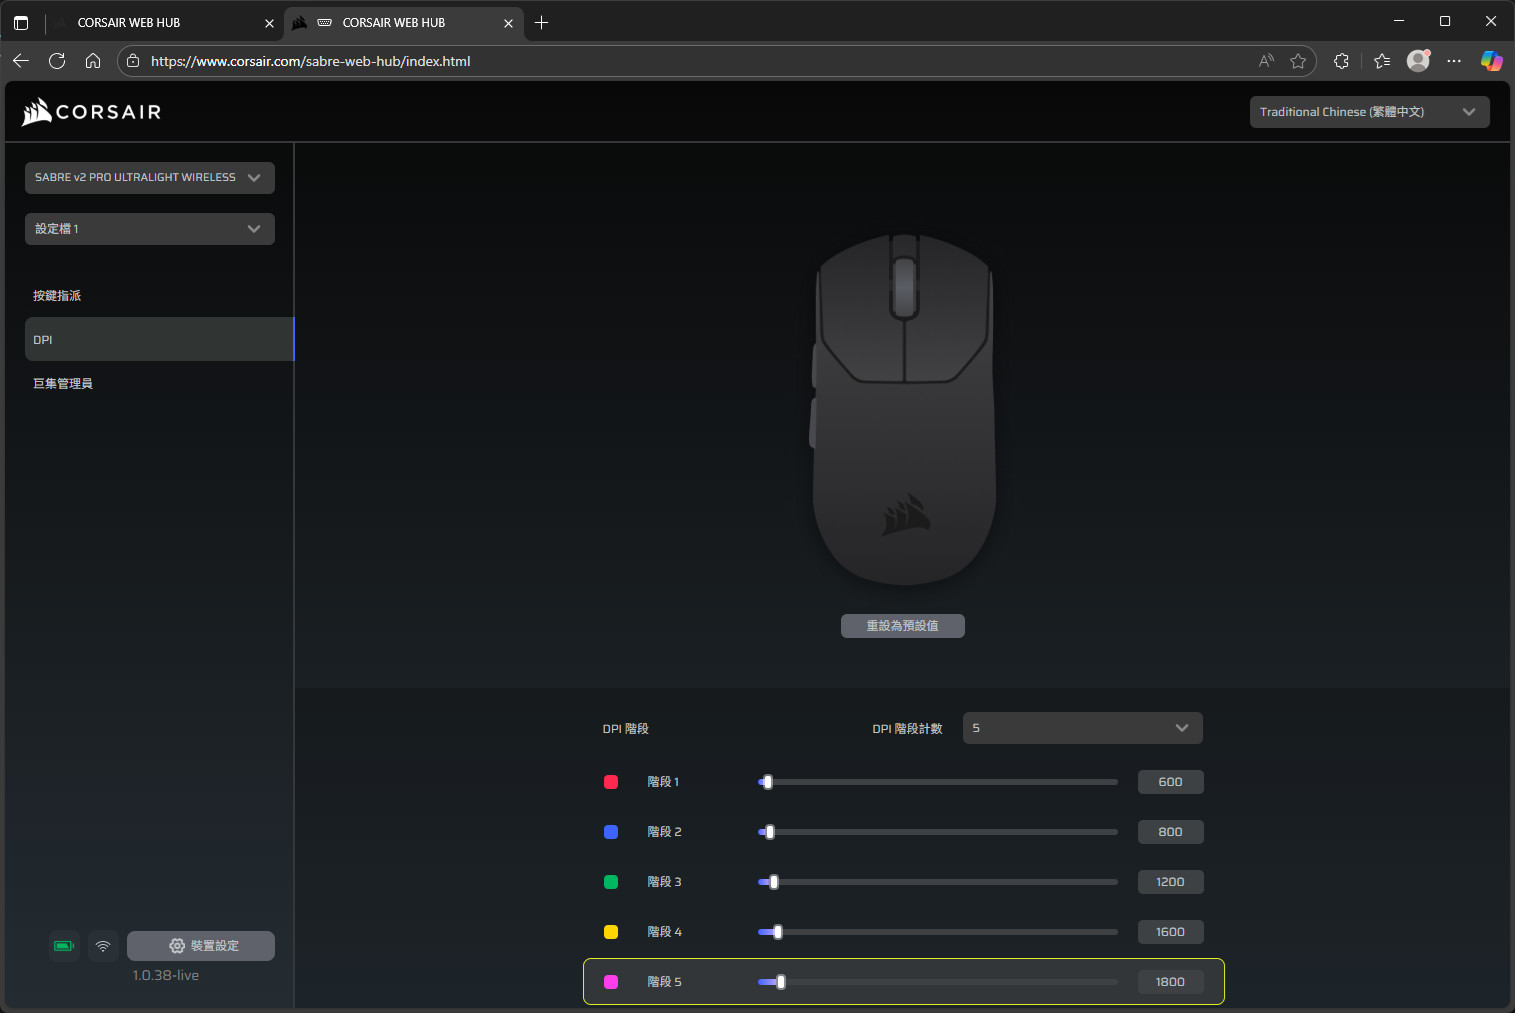Click the mouse product image
This screenshot has height=1013, width=1515.
pyautogui.click(x=904, y=410)
